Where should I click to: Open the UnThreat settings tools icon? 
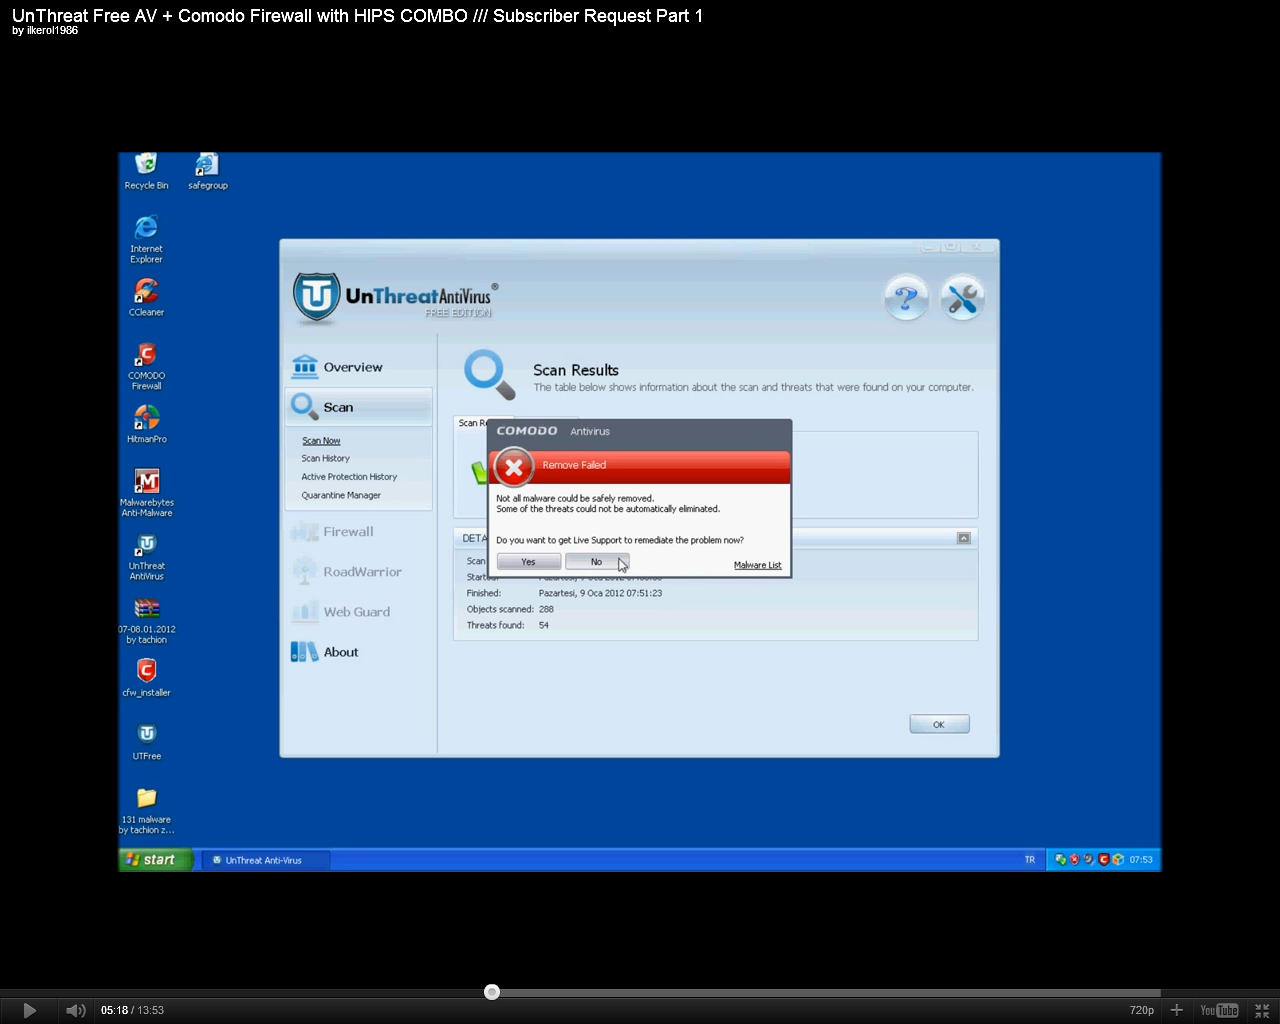tap(962, 298)
